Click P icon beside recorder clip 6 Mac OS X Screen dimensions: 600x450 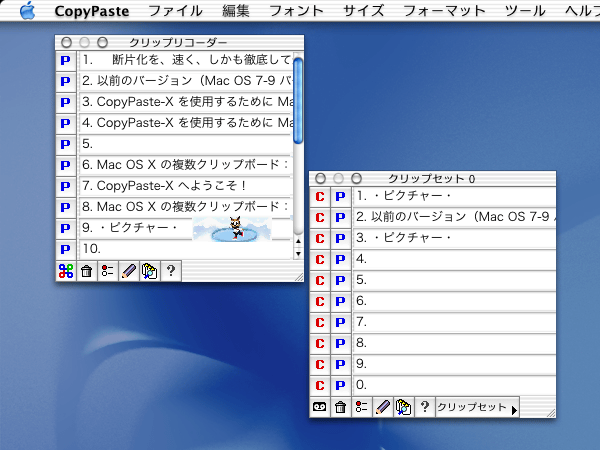66,165
